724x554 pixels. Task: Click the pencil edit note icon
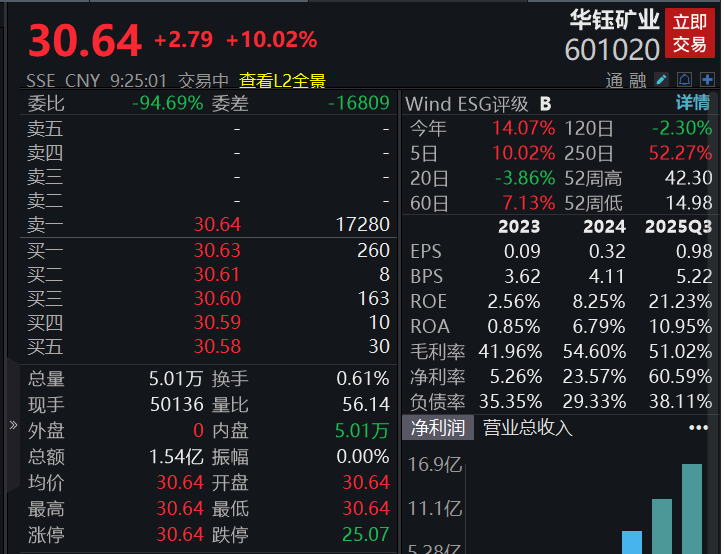662,80
